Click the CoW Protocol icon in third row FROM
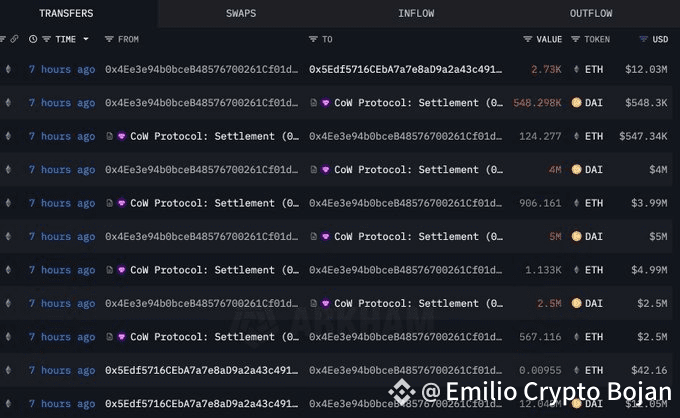 point(122,136)
